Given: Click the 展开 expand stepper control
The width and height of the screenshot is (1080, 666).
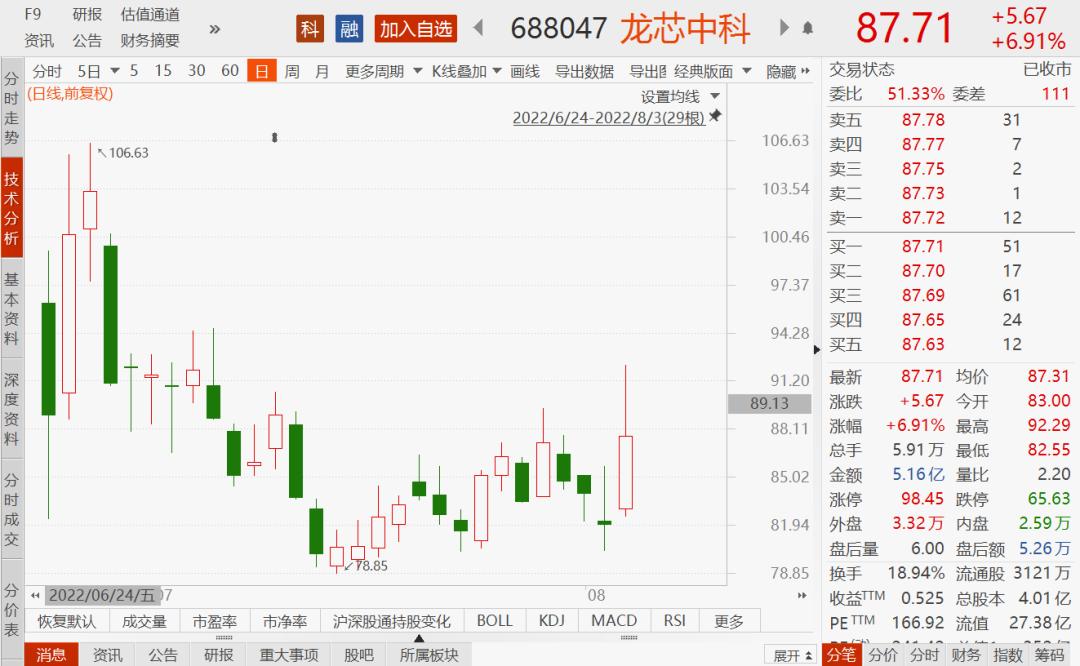Looking at the screenshot, I should [x=793, y=655].
